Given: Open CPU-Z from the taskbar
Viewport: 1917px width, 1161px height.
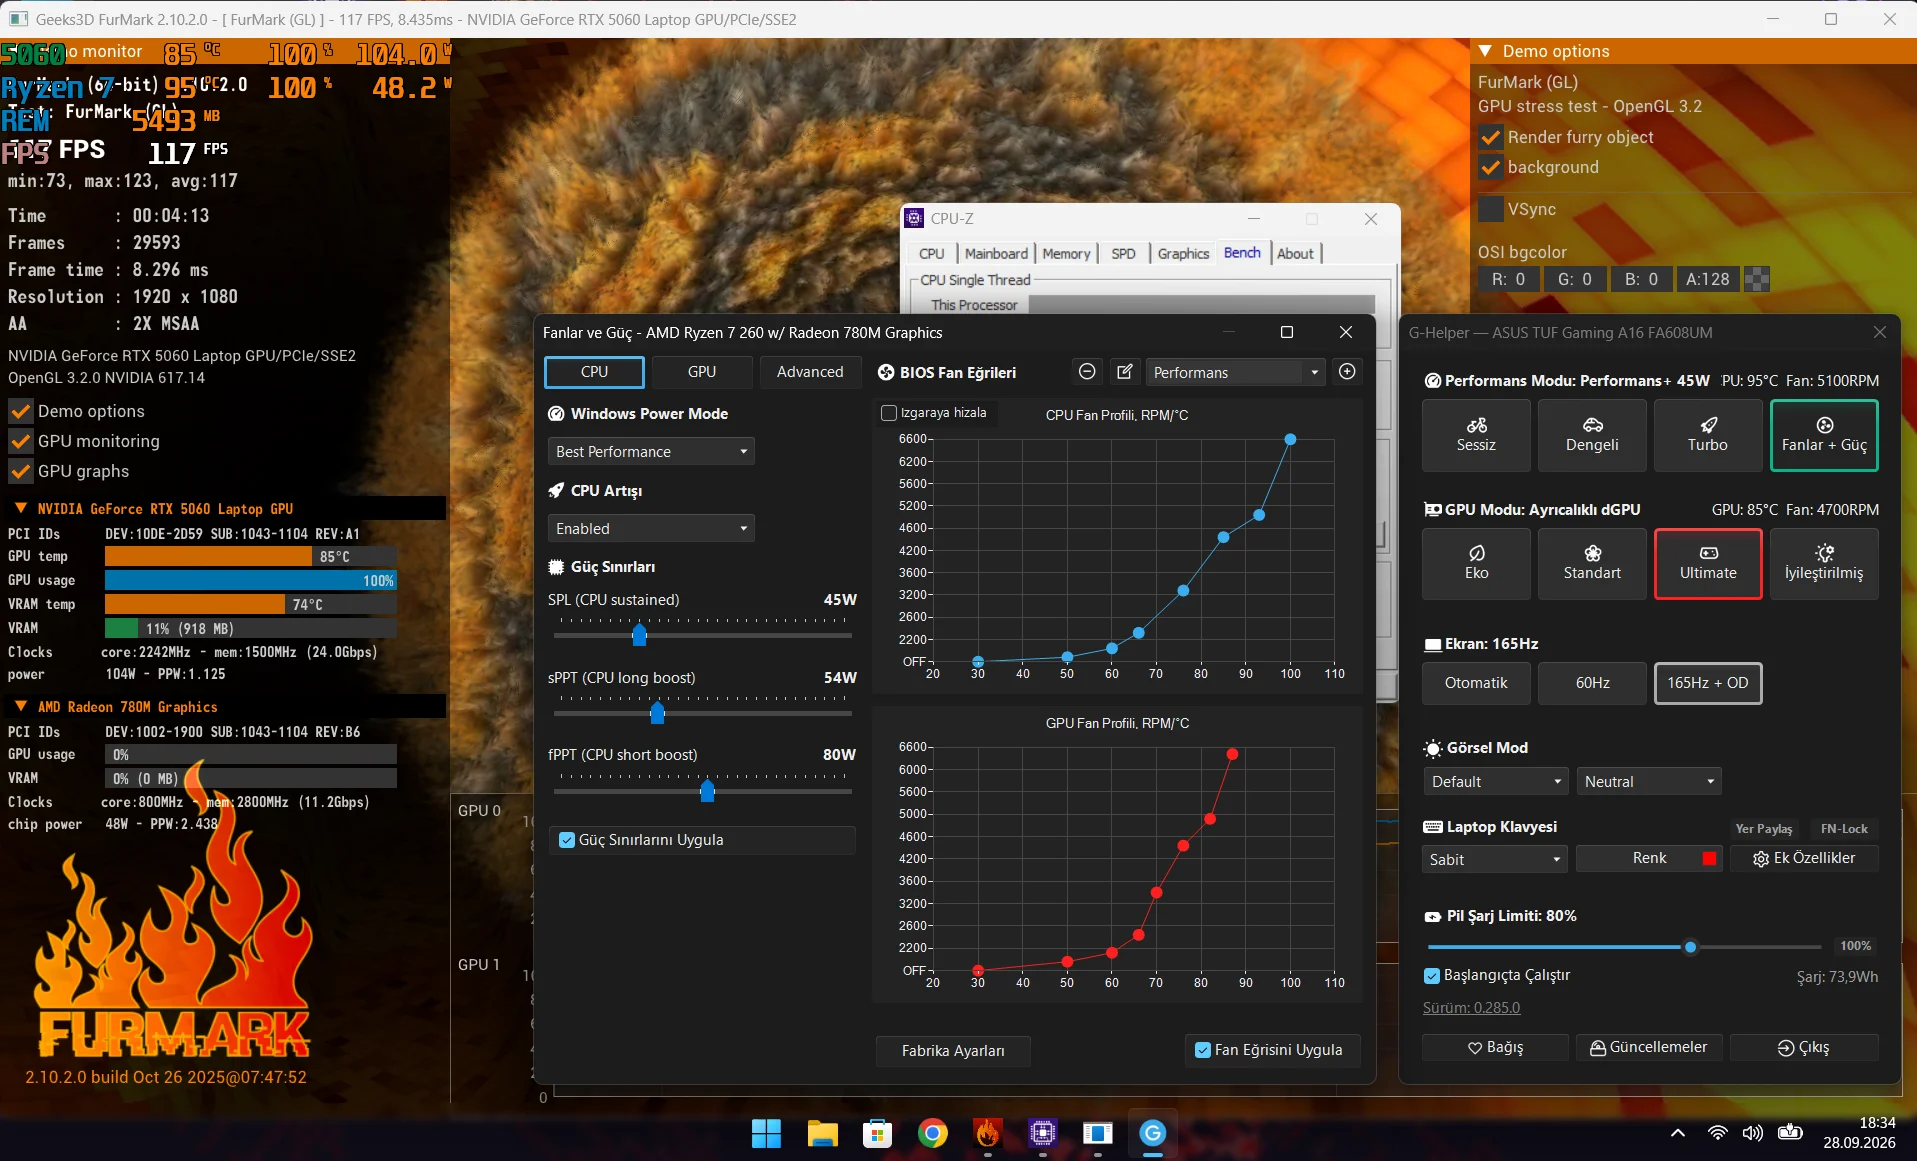Looking at the screenshot, I should (1042, 1133).
